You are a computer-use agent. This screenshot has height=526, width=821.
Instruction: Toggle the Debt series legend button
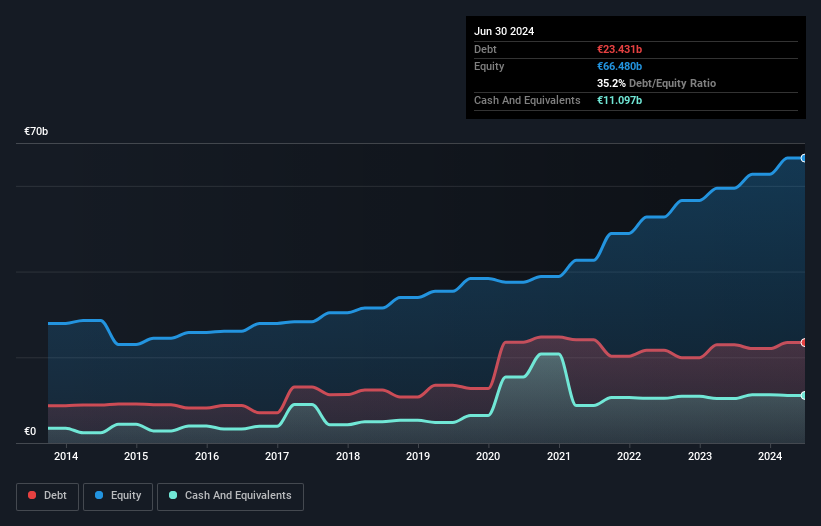47,496
